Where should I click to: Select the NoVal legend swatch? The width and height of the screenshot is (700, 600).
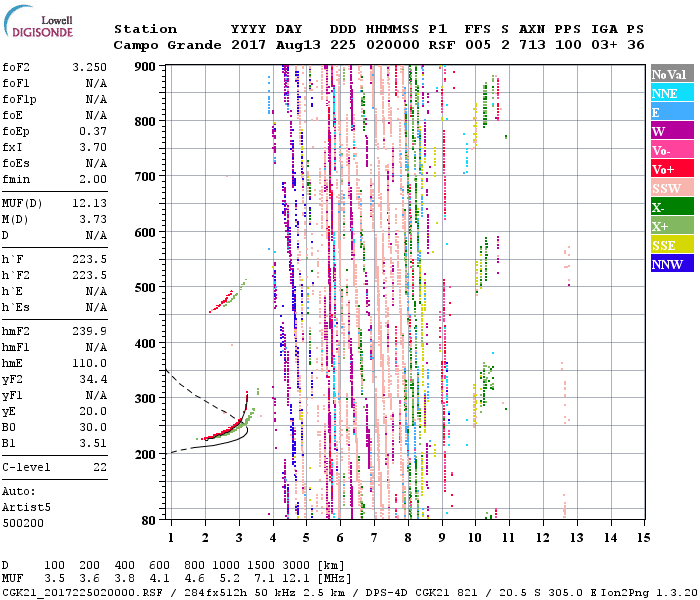(x=671, y=74)
